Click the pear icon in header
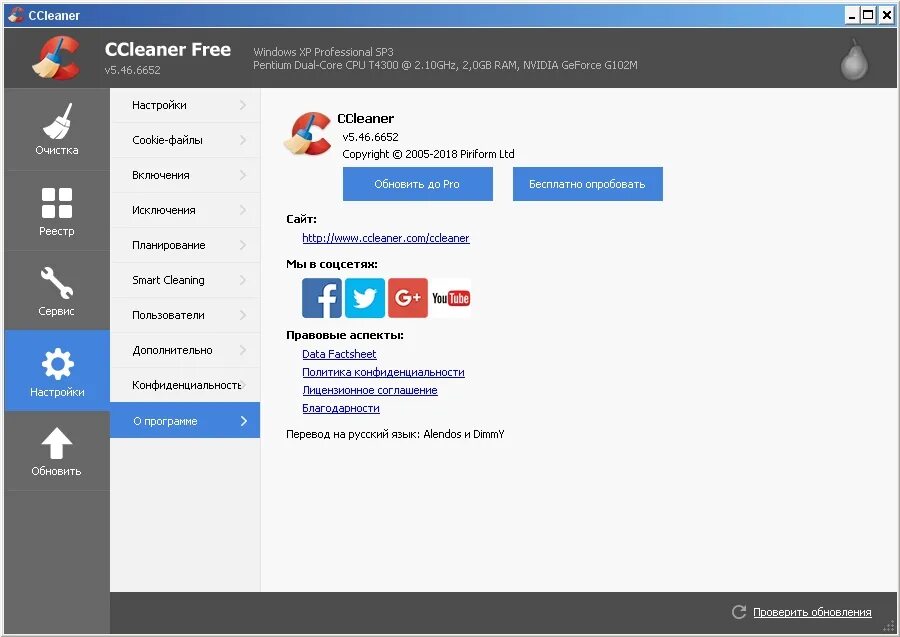This screenshot has width=900, height=637. pos(854,59)
